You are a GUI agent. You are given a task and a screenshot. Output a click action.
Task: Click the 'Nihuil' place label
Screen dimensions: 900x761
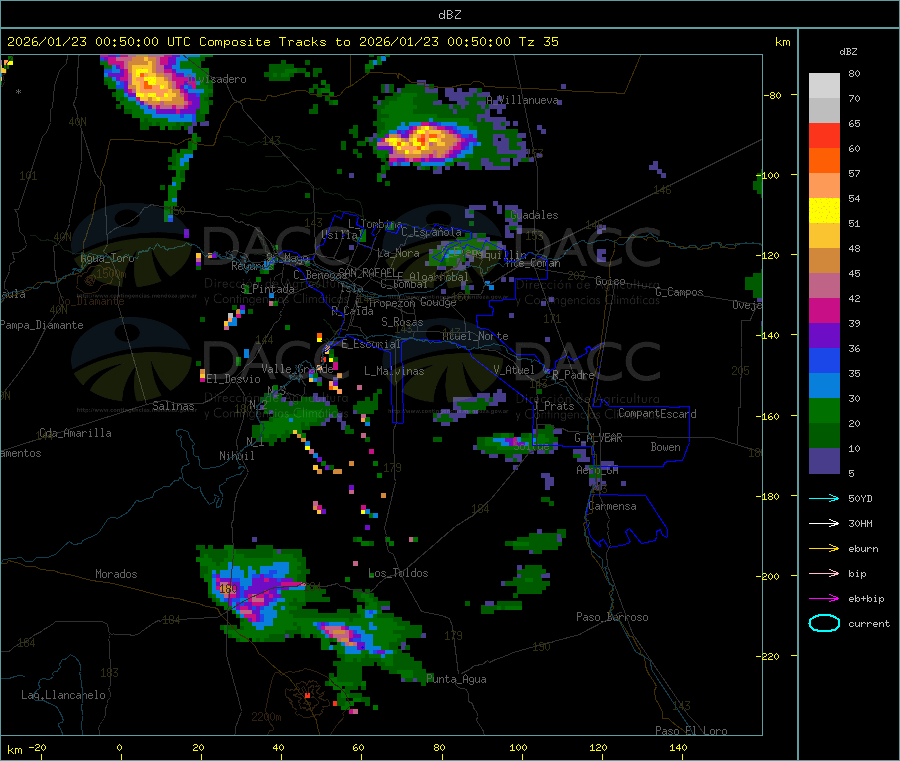(236, 456)
